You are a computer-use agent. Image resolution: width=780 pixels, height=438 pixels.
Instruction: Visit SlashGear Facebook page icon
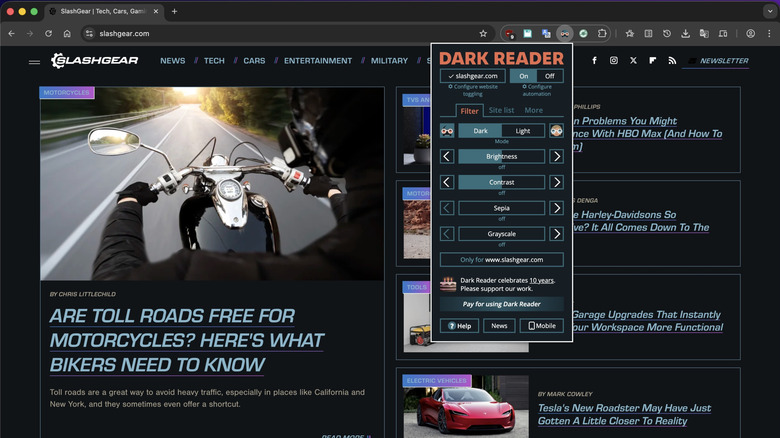tap(594, 61)
